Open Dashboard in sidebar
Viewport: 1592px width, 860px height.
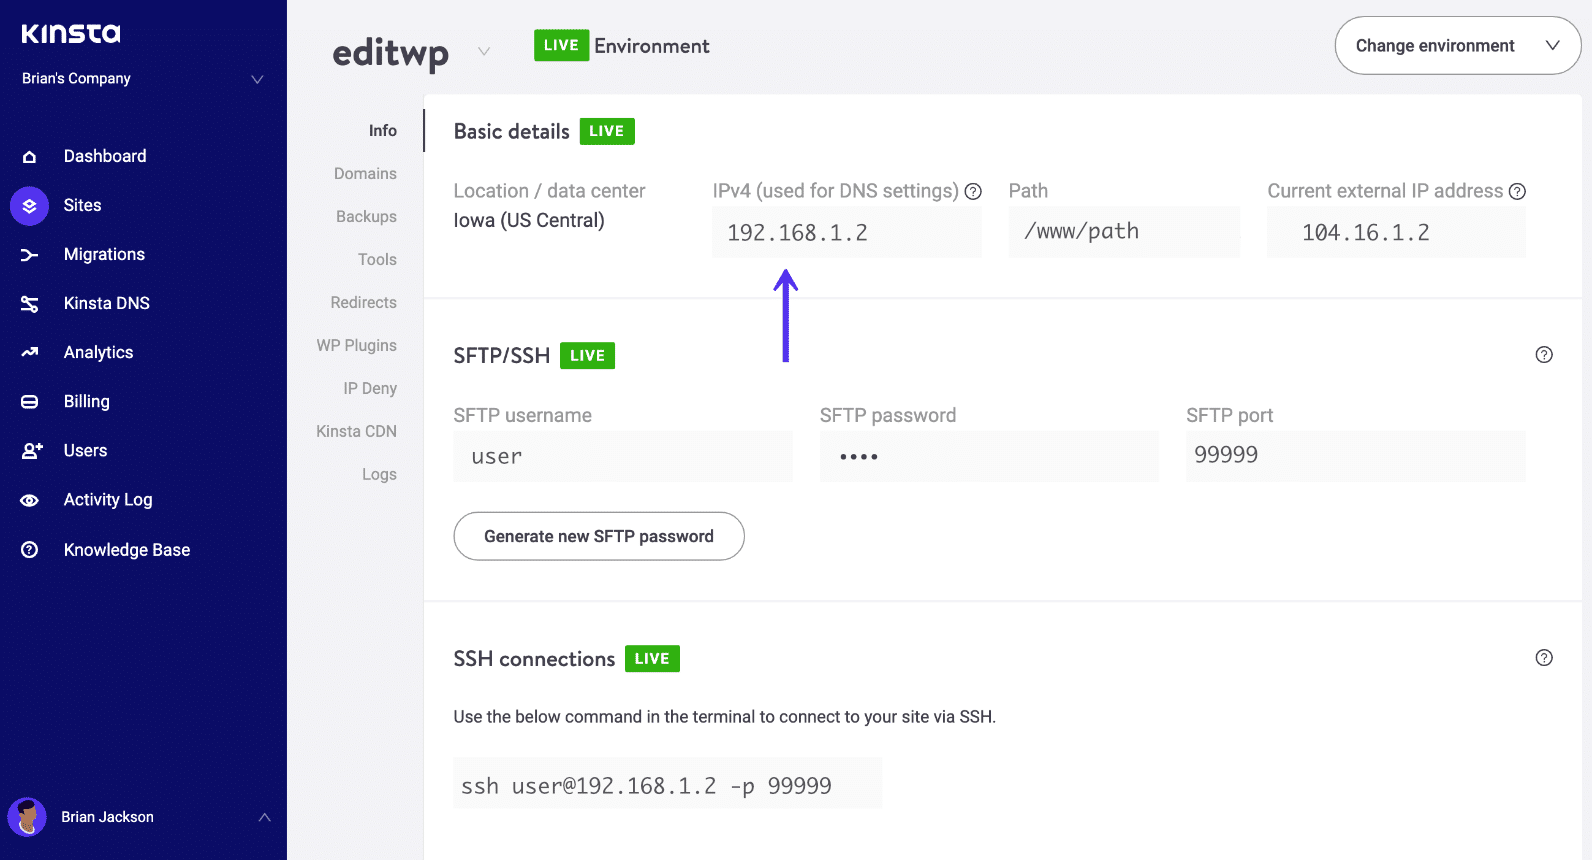click(x=105, y=156)
